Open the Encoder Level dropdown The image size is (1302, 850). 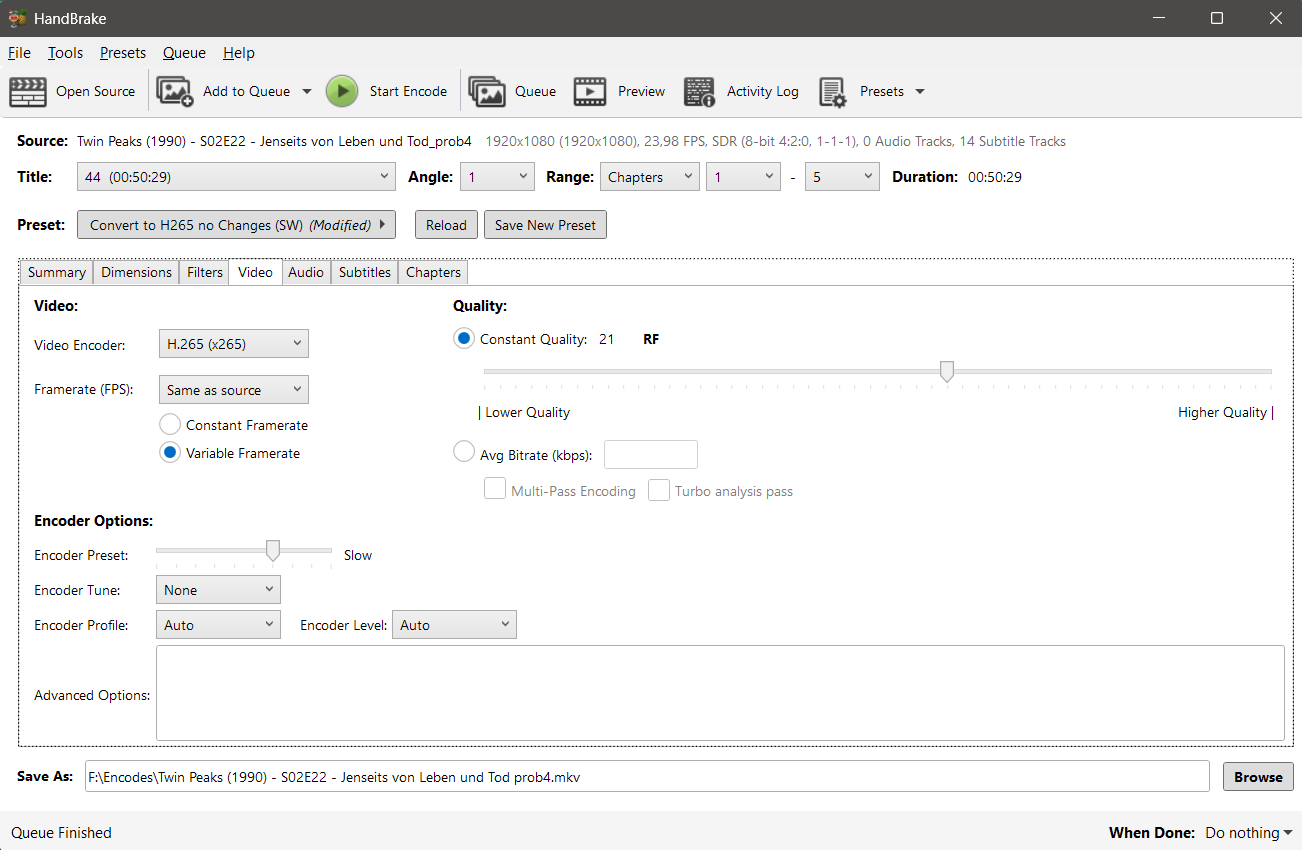tap(454, 625)
